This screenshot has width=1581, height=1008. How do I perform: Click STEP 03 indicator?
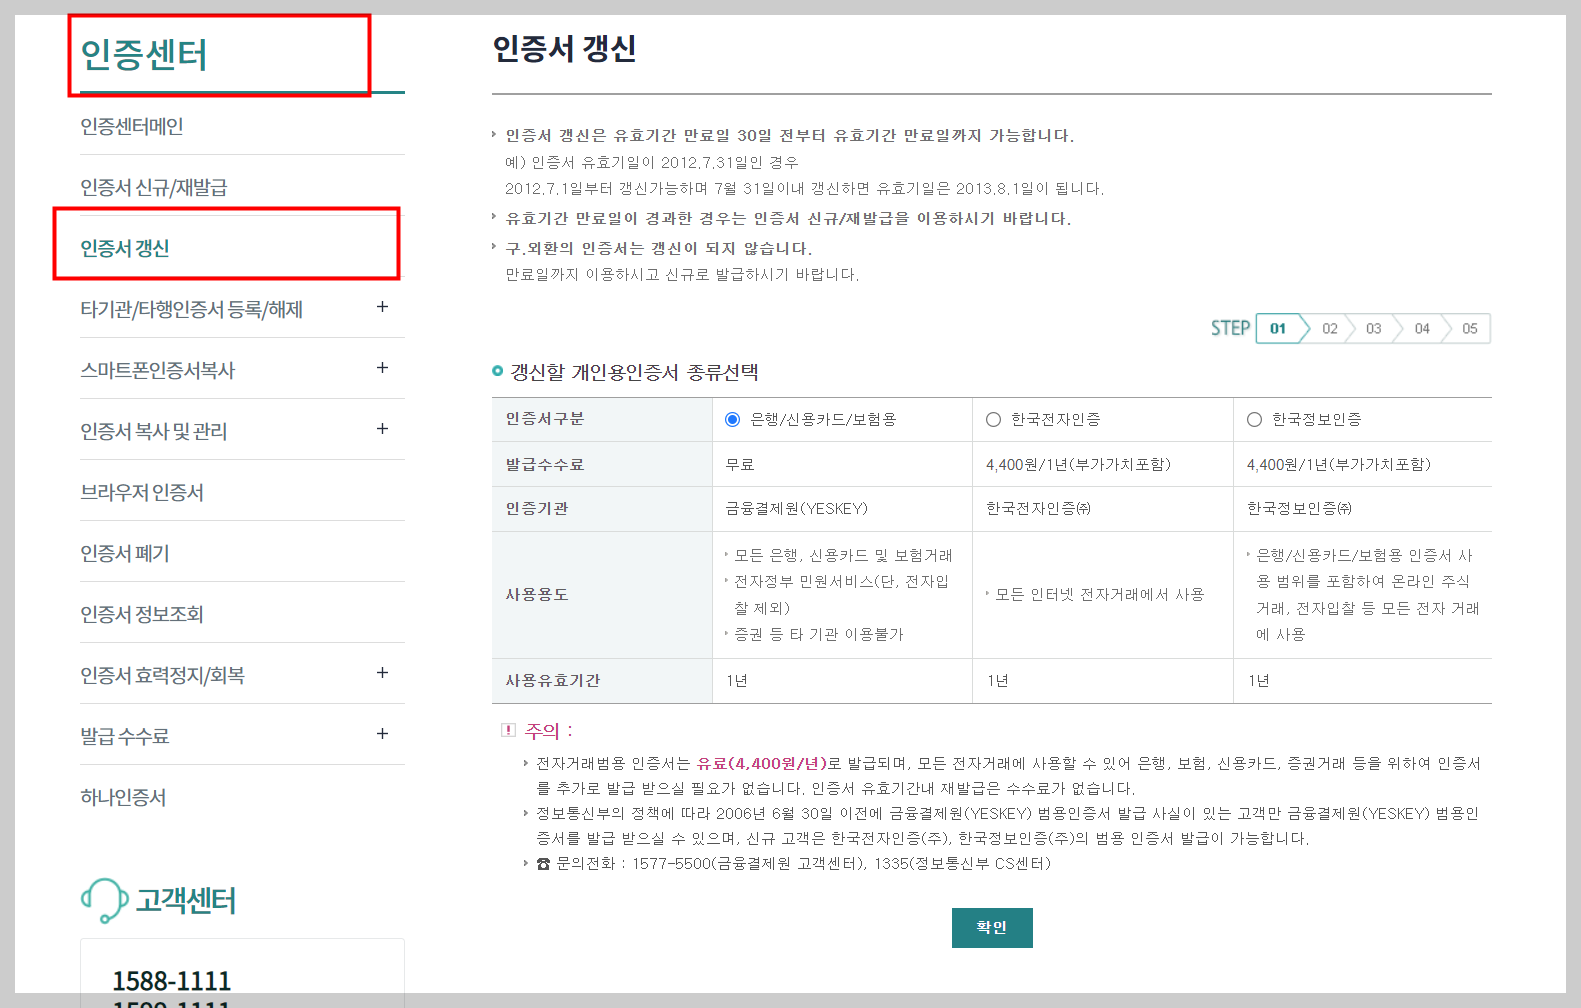point(1374,328)
